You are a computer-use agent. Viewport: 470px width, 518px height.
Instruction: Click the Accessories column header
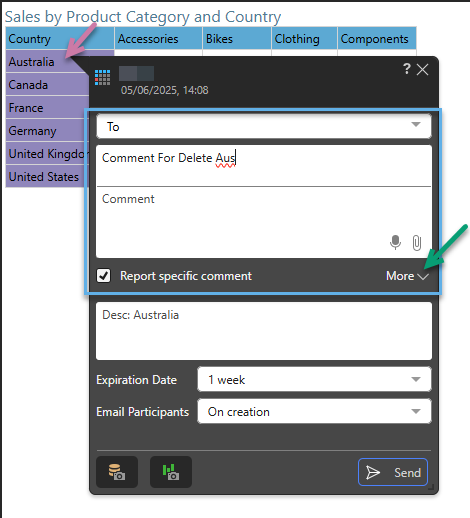158,39
